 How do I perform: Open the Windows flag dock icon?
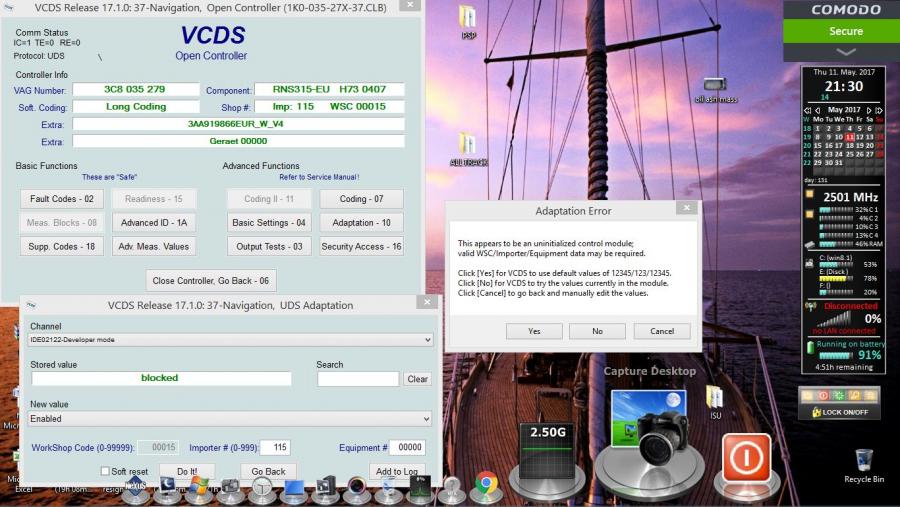click(199, 489)
